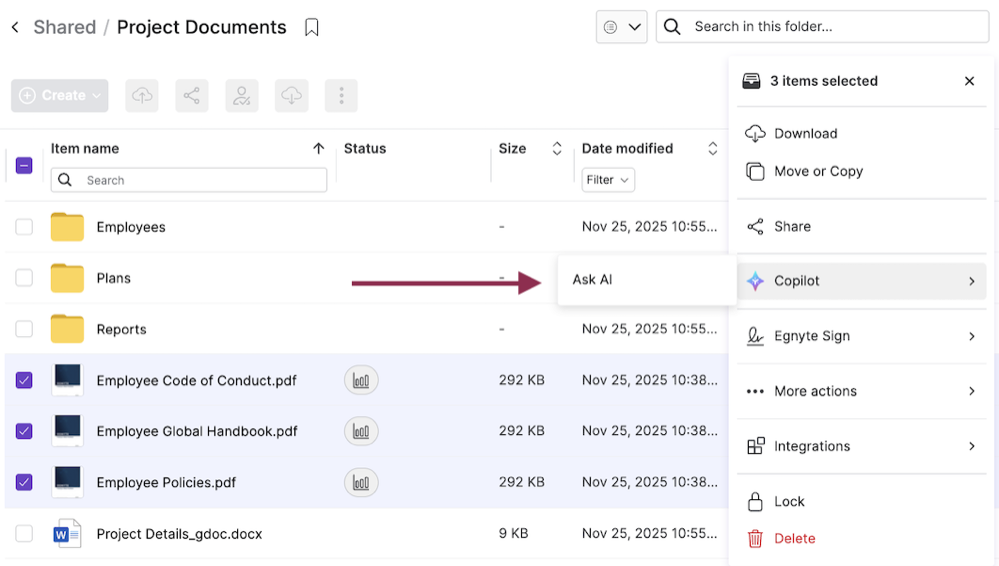This screenshot has width=999, height=566.
Task: Toggle the select-all checkbox in header
Action: [24, 166]
